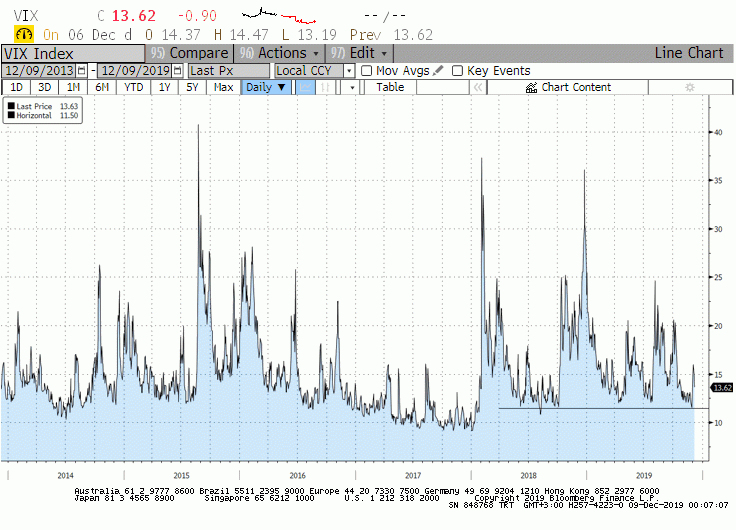Click the VIX Index security field
Image resolution: width=736 pixels, height=530 pixels.
pos(73,54)
